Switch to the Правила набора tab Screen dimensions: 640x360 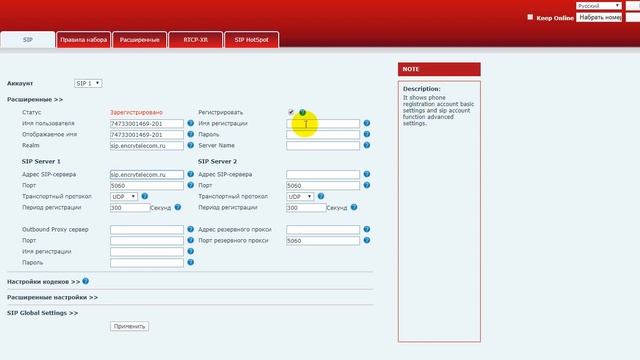84,40
